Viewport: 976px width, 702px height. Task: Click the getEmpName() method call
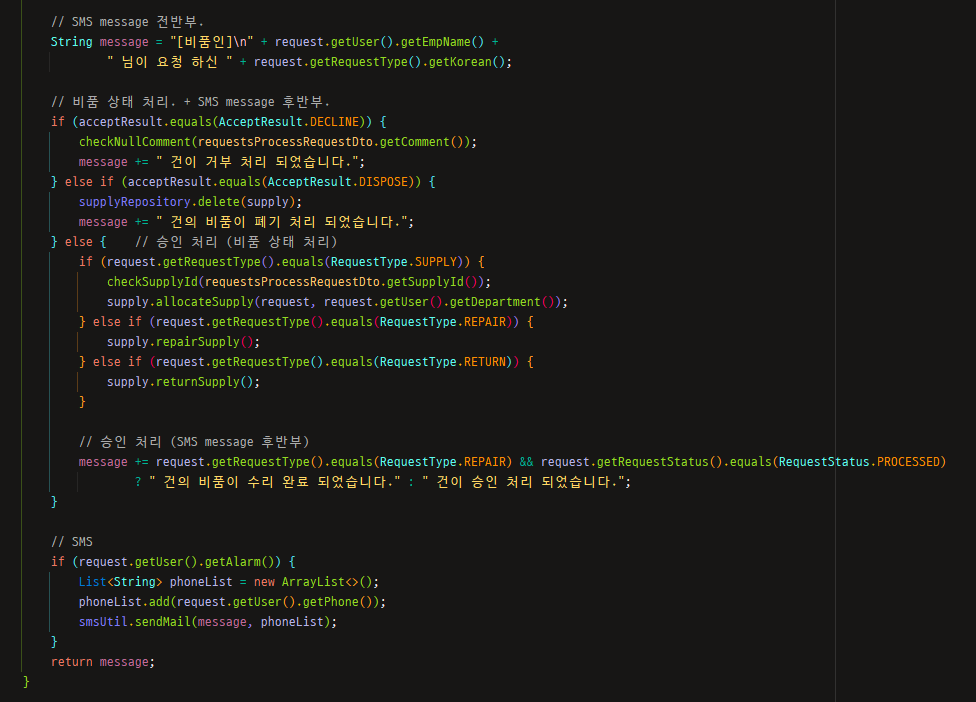point(442,42)
